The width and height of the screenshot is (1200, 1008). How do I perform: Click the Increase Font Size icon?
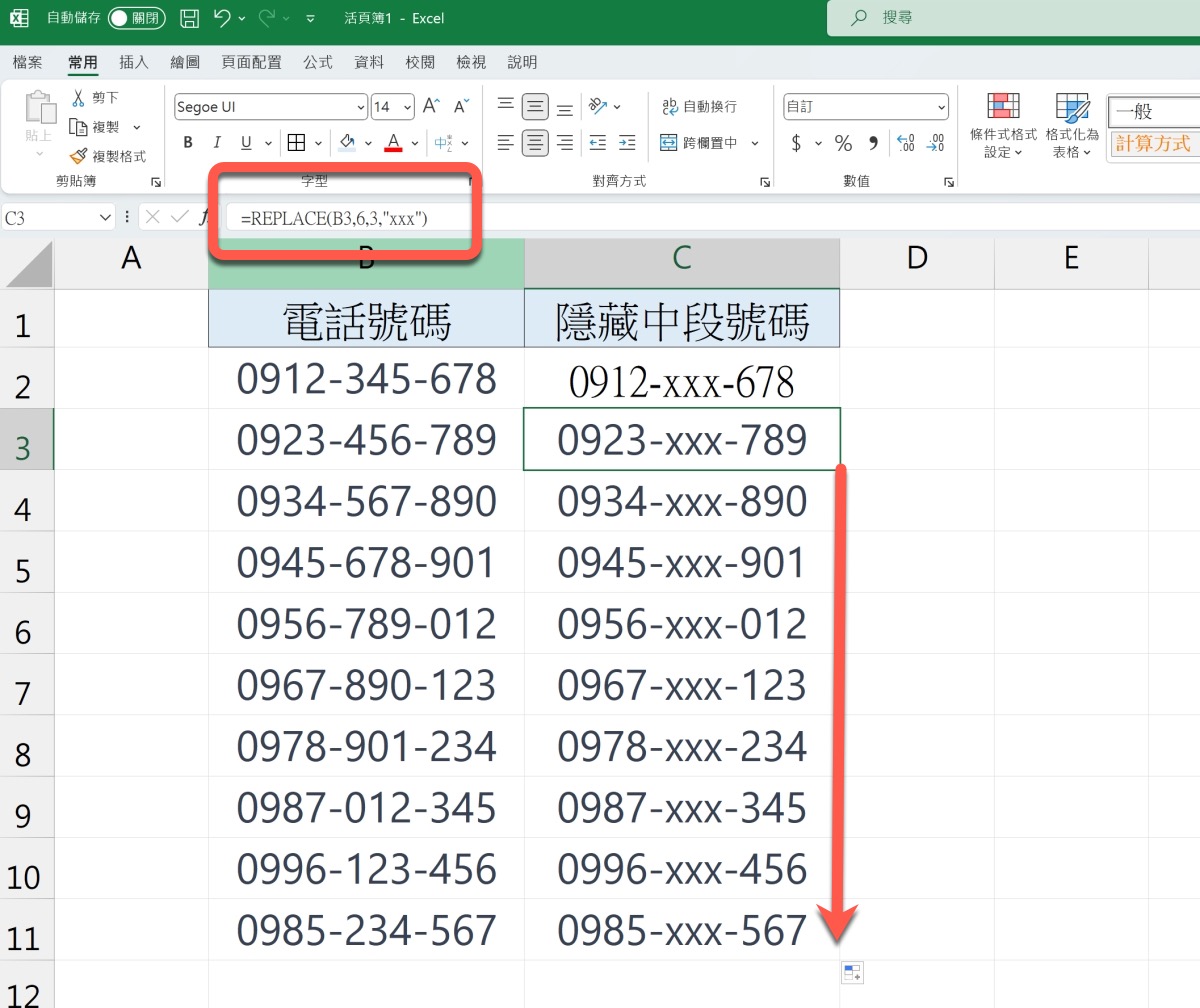431,106
